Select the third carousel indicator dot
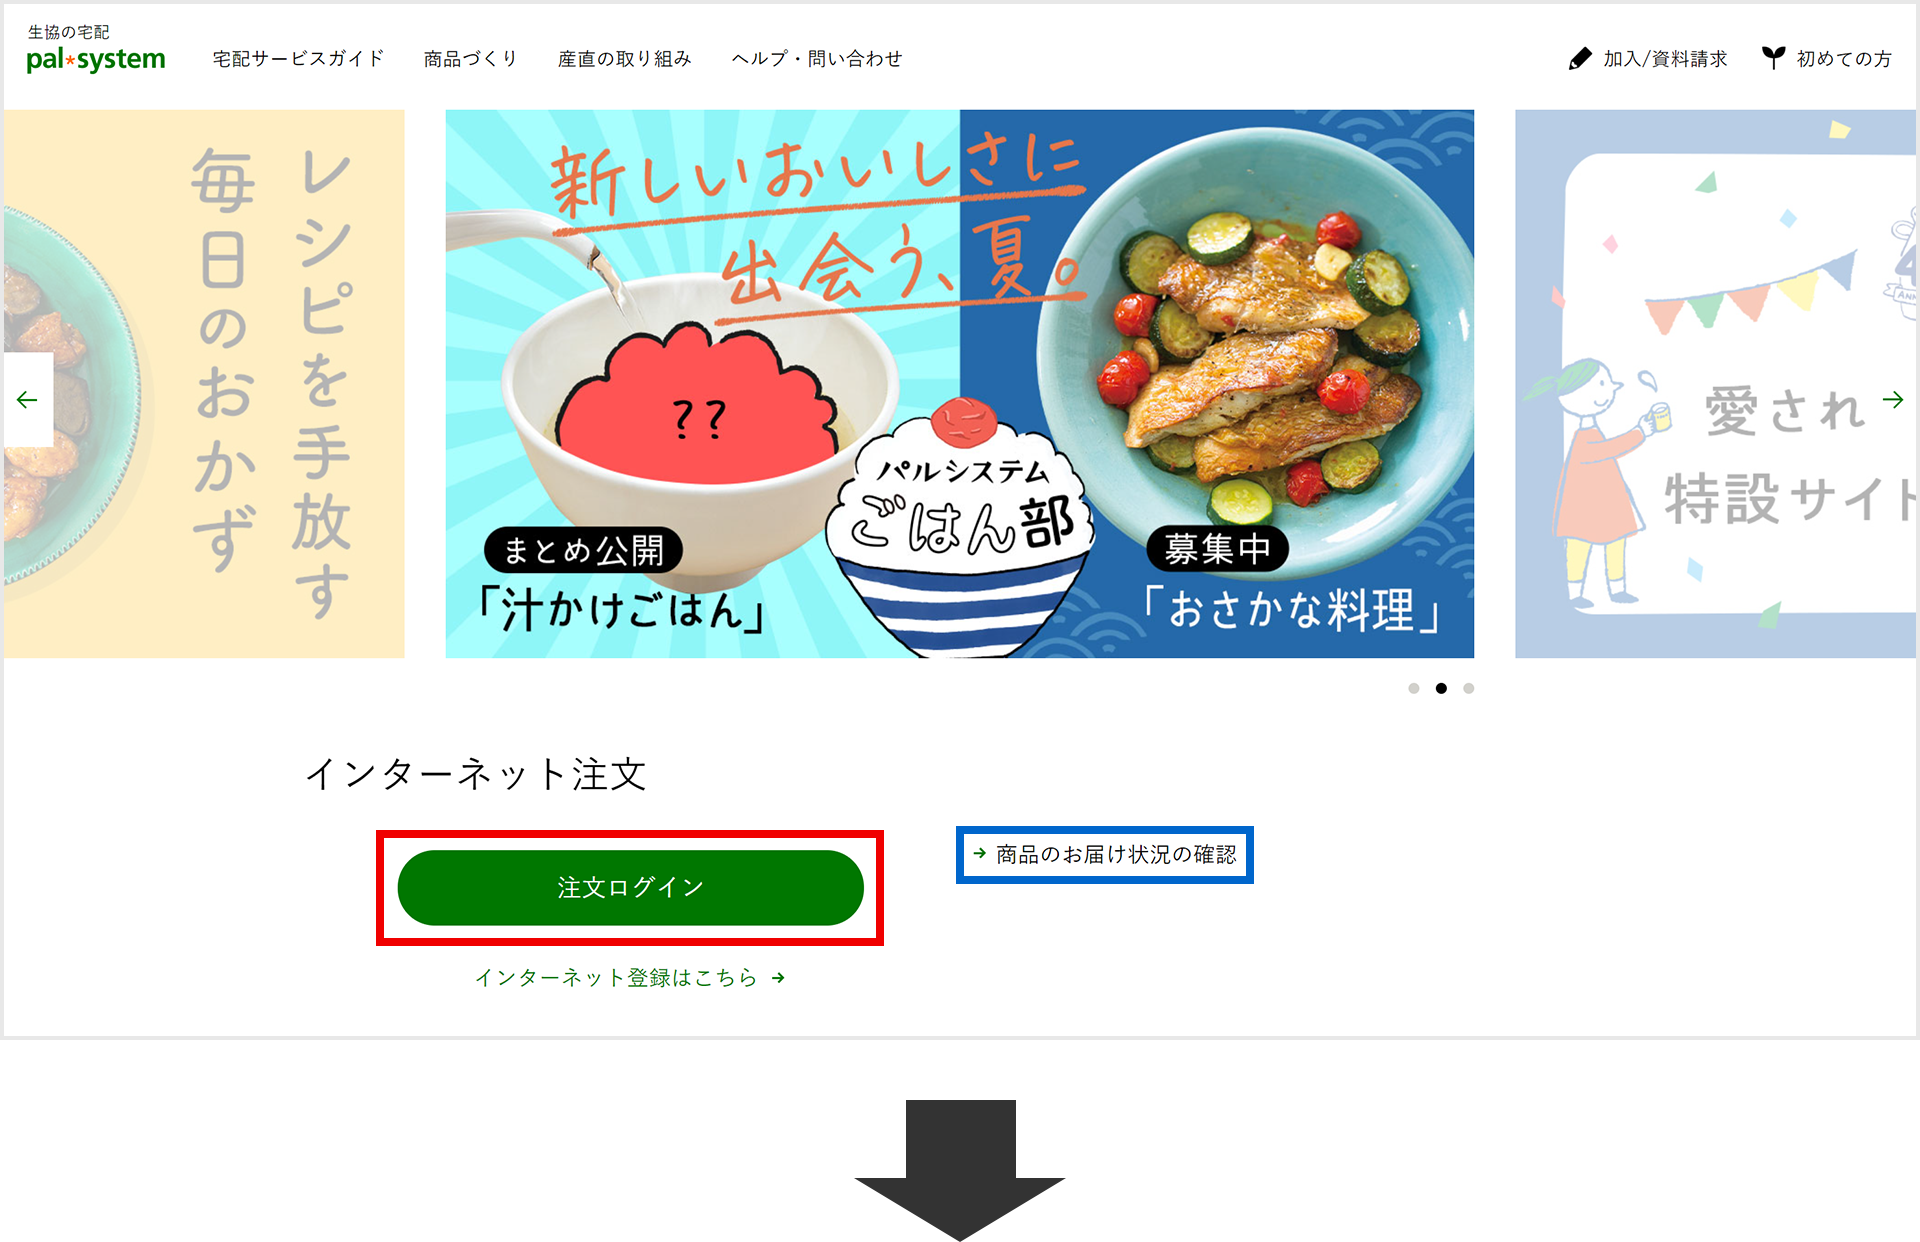 [1468, 688]
